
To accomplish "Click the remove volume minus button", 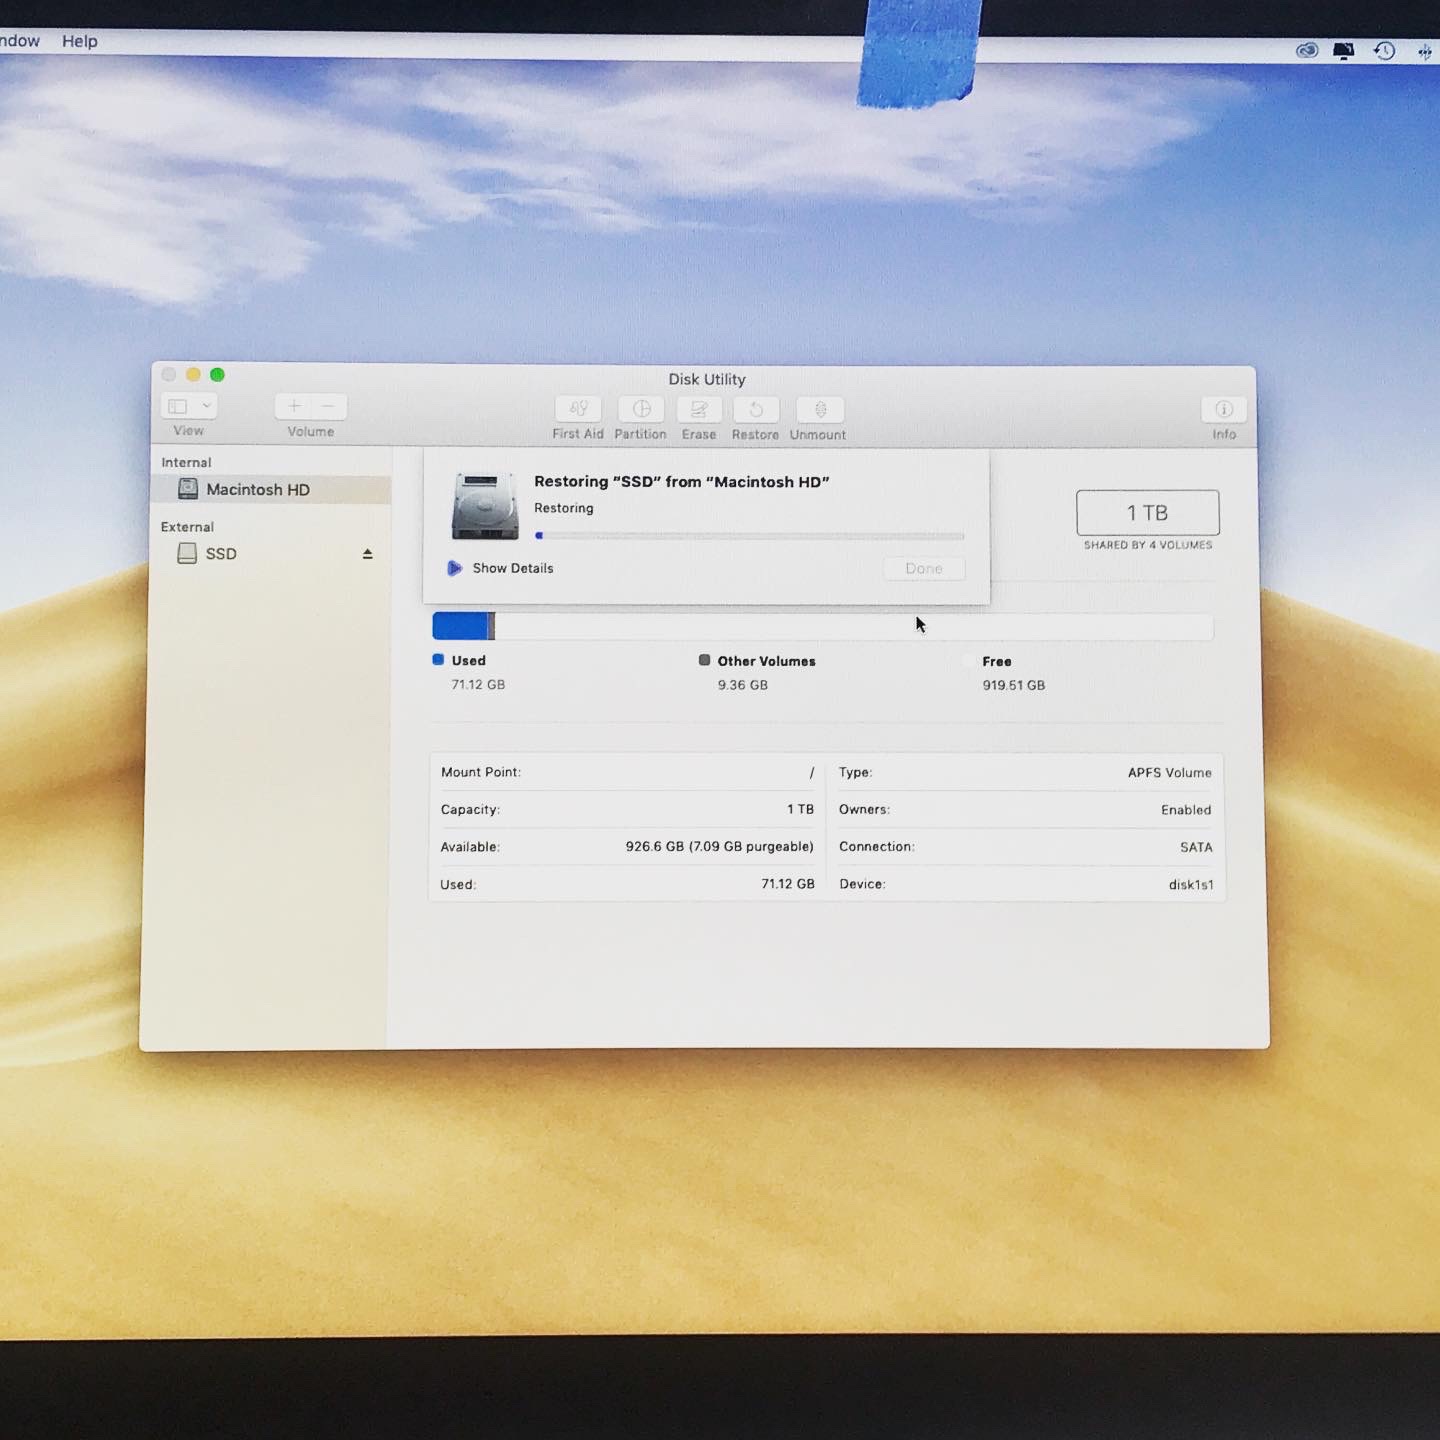I will (x=328, y=406).
